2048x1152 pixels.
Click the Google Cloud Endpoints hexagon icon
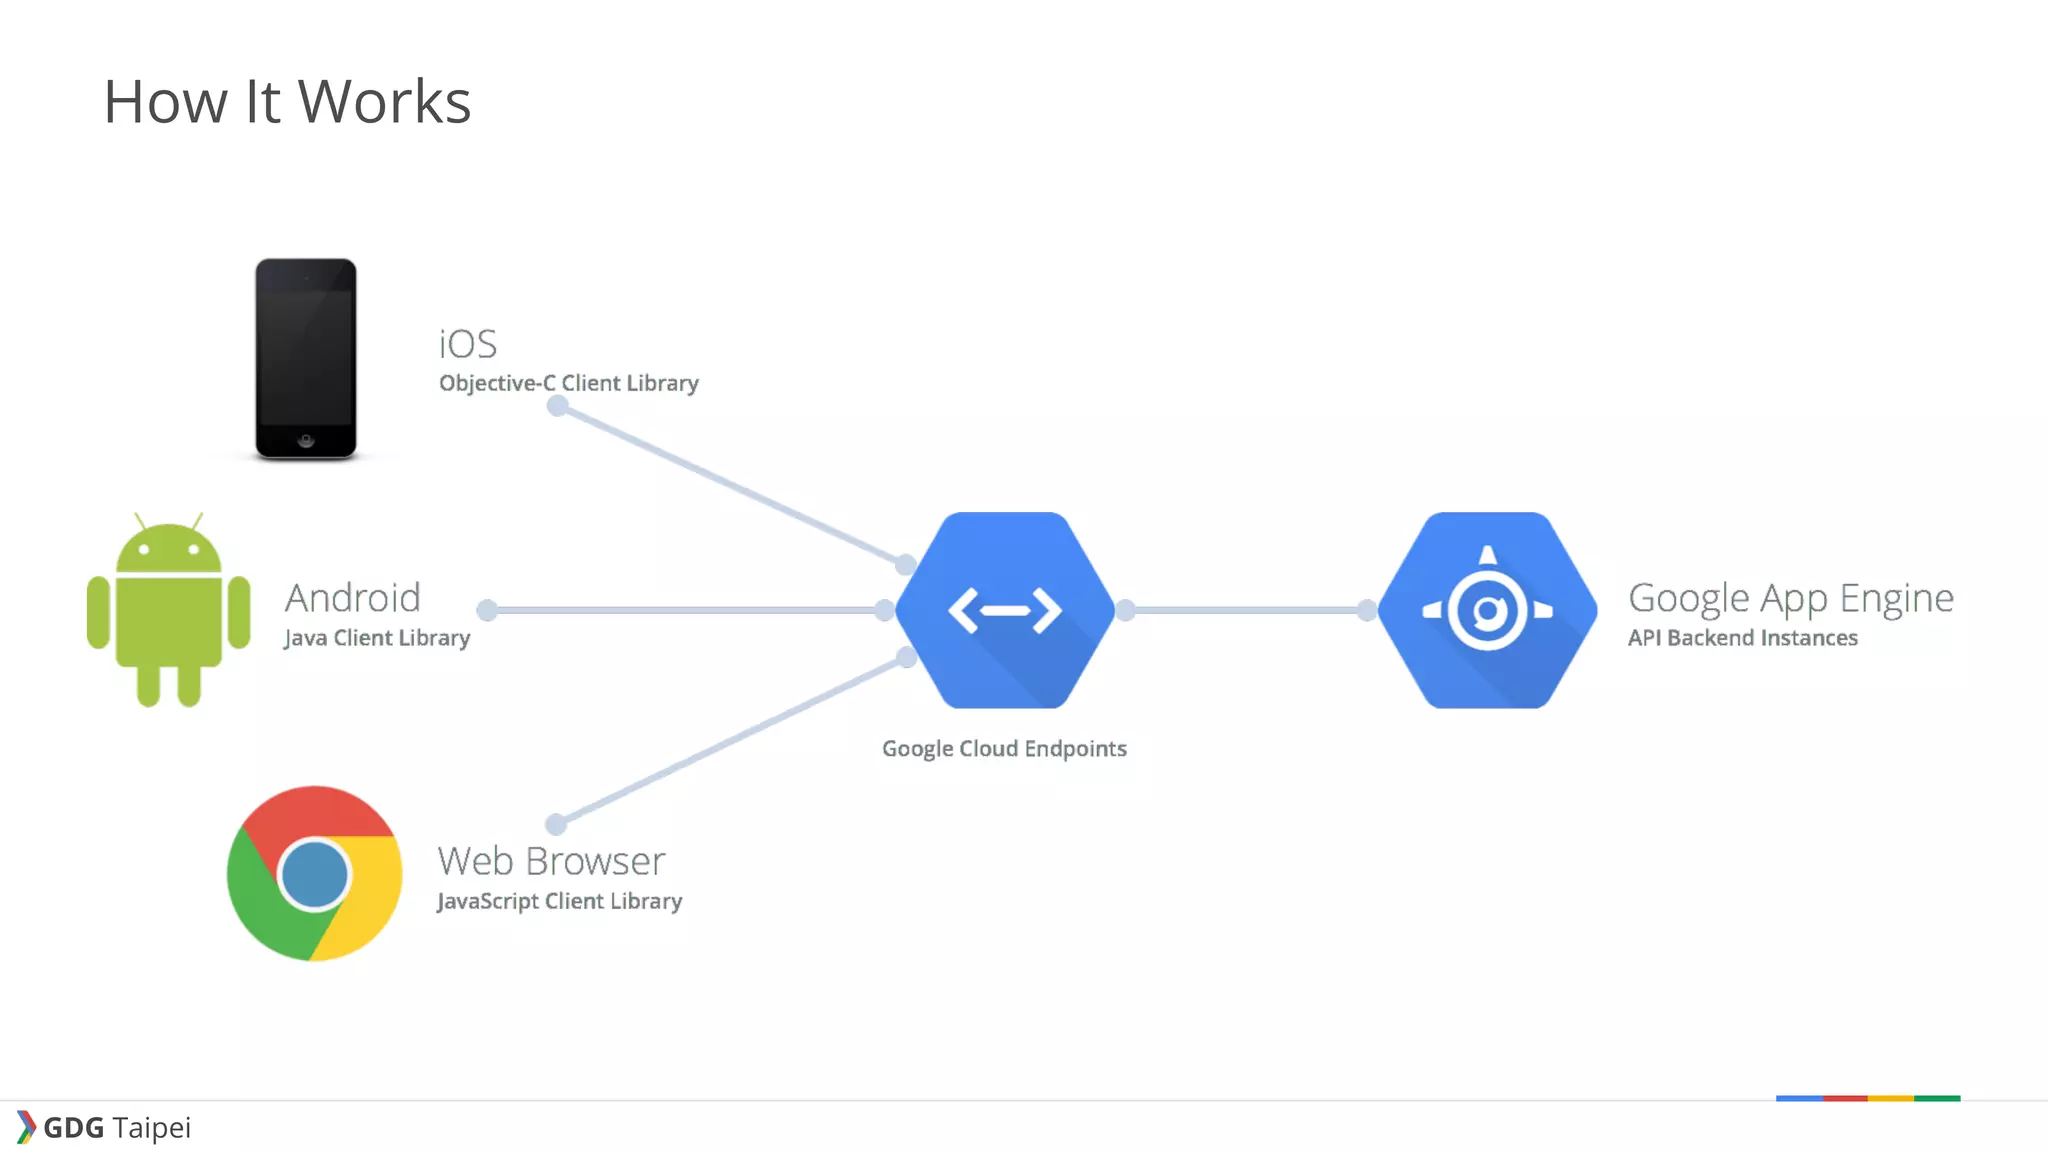point(1004,610)
